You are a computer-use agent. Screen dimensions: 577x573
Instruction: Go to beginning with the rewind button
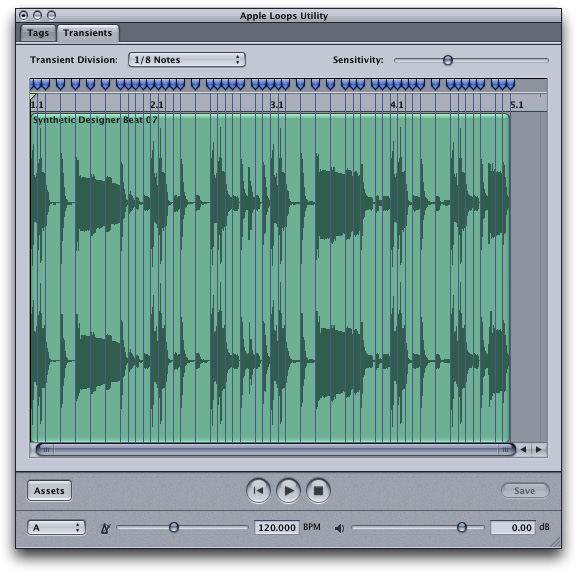[x=258, y=491]
